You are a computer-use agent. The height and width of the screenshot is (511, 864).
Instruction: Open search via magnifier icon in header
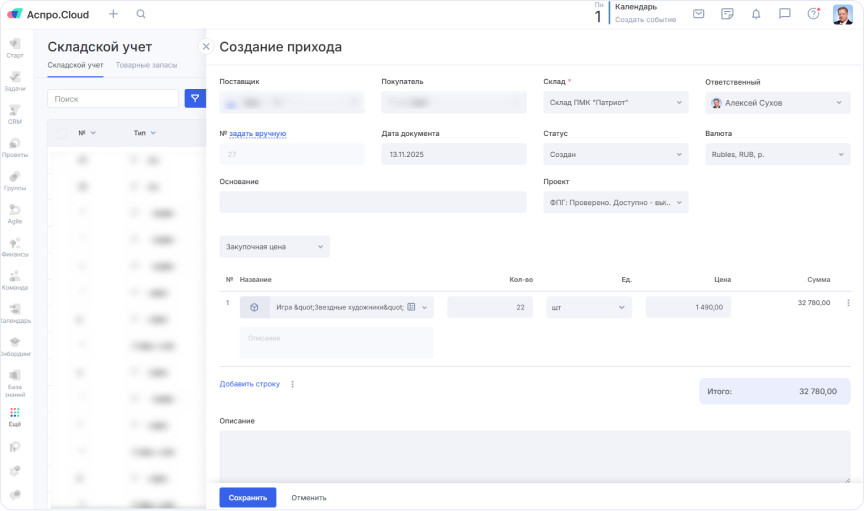141,14
